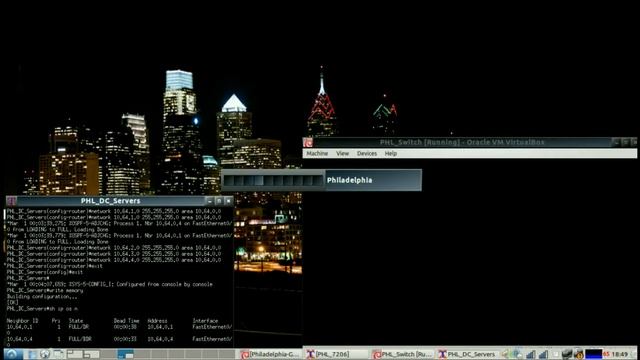Open the Machine menu in VirtualBox
The image size is (640, 360).
(x=317, y=153)
